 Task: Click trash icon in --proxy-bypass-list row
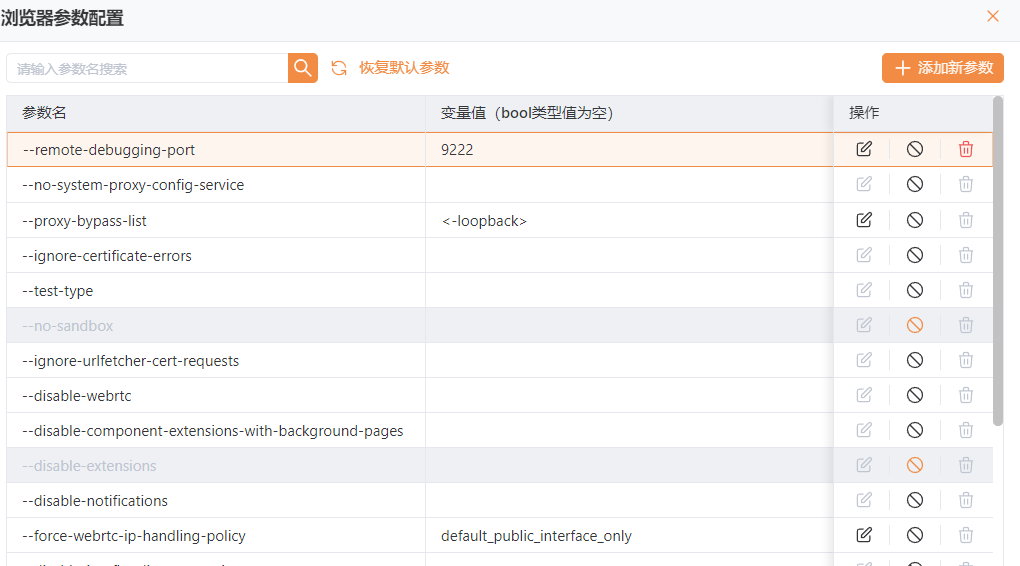click(x=966, y=220)
